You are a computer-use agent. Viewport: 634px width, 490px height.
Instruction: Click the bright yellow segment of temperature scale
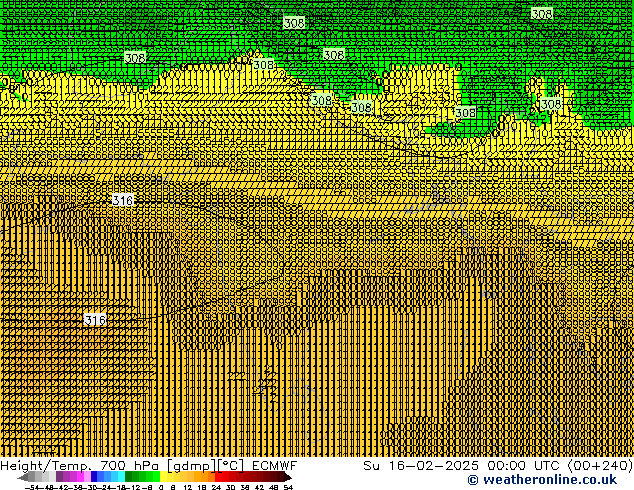point(164,477)
